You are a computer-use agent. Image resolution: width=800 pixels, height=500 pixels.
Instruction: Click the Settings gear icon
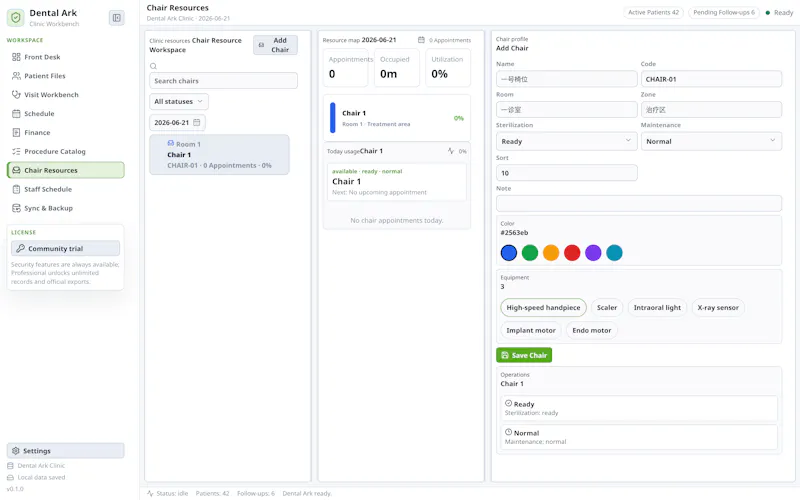click(15, 451)
